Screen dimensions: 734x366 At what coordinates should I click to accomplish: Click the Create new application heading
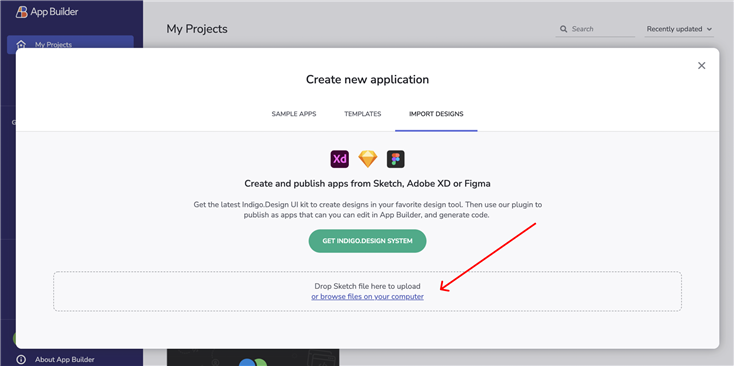click(367, 79)
